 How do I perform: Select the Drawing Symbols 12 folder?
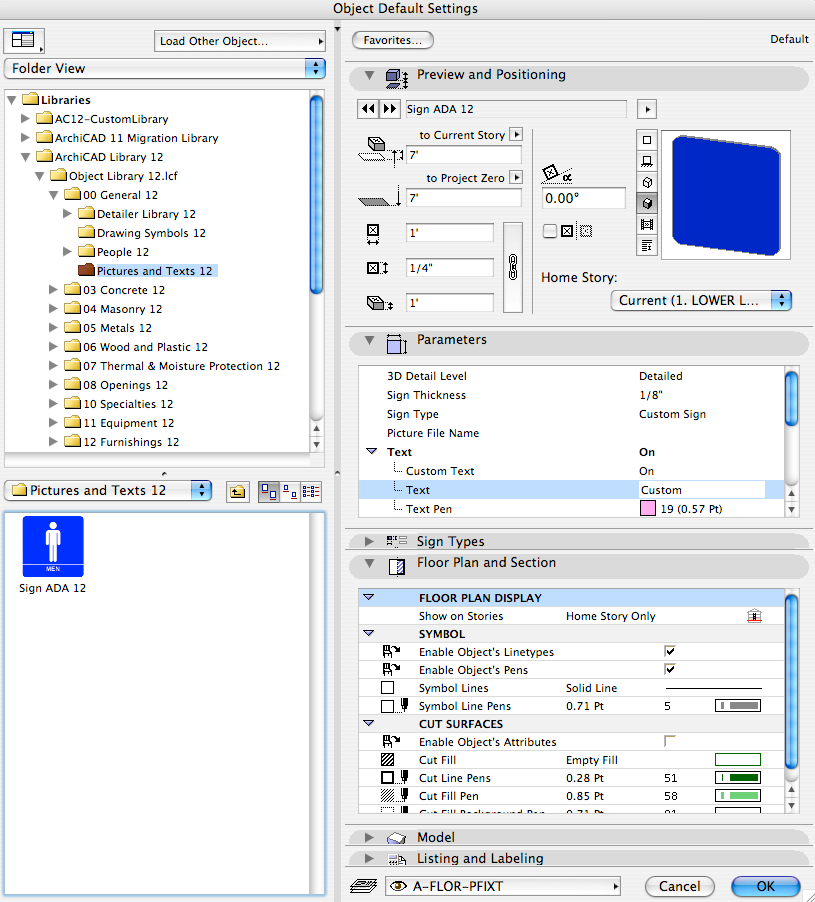[x=141, y=233]
